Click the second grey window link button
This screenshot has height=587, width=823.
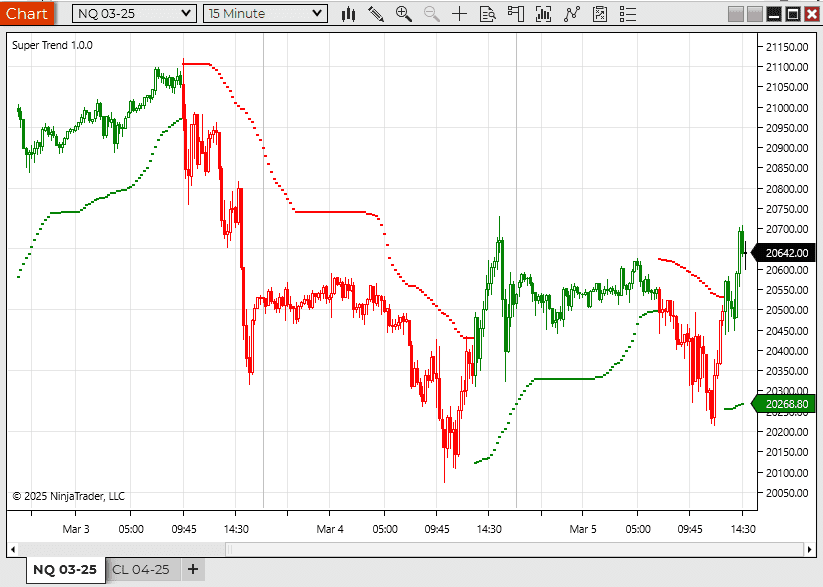[x=755, y=14]
